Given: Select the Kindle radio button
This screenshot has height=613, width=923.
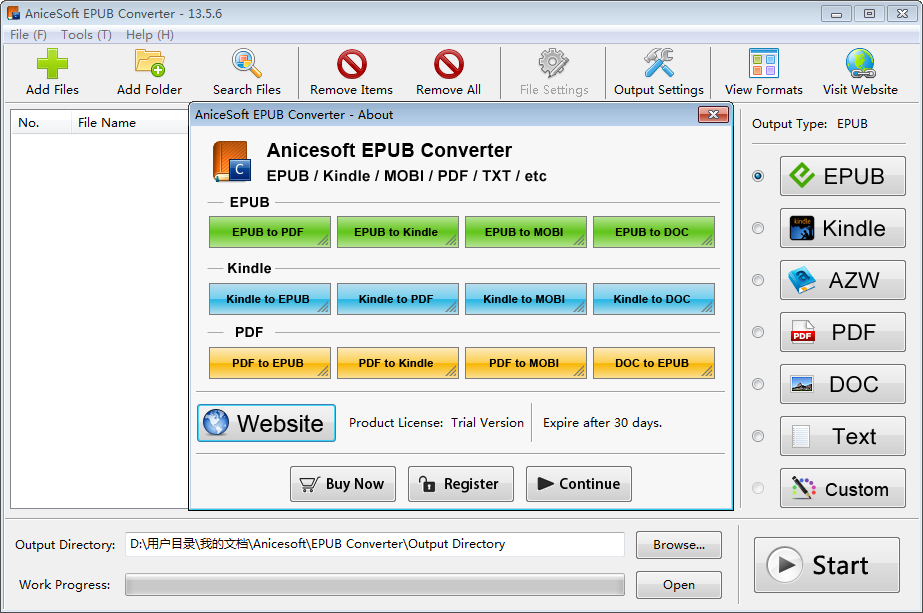Looking at the screenshot, I should [x=758, y=228].
